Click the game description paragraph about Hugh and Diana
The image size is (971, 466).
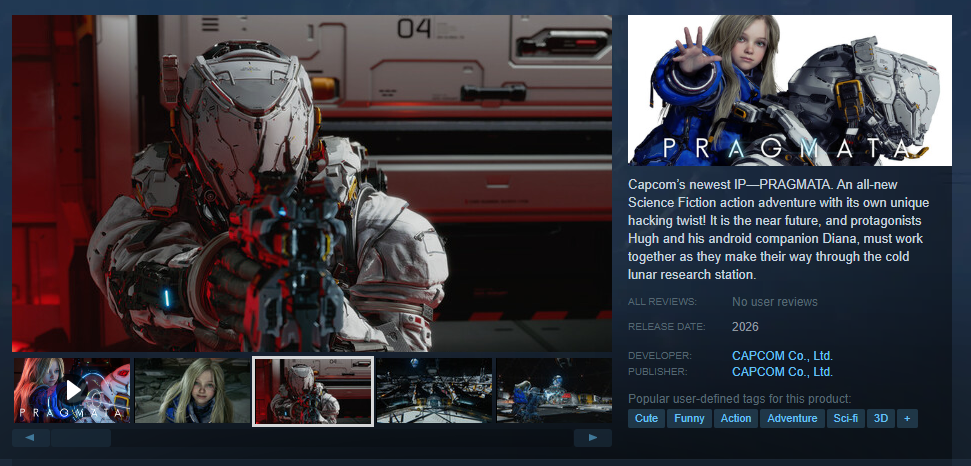pos(778,230)
